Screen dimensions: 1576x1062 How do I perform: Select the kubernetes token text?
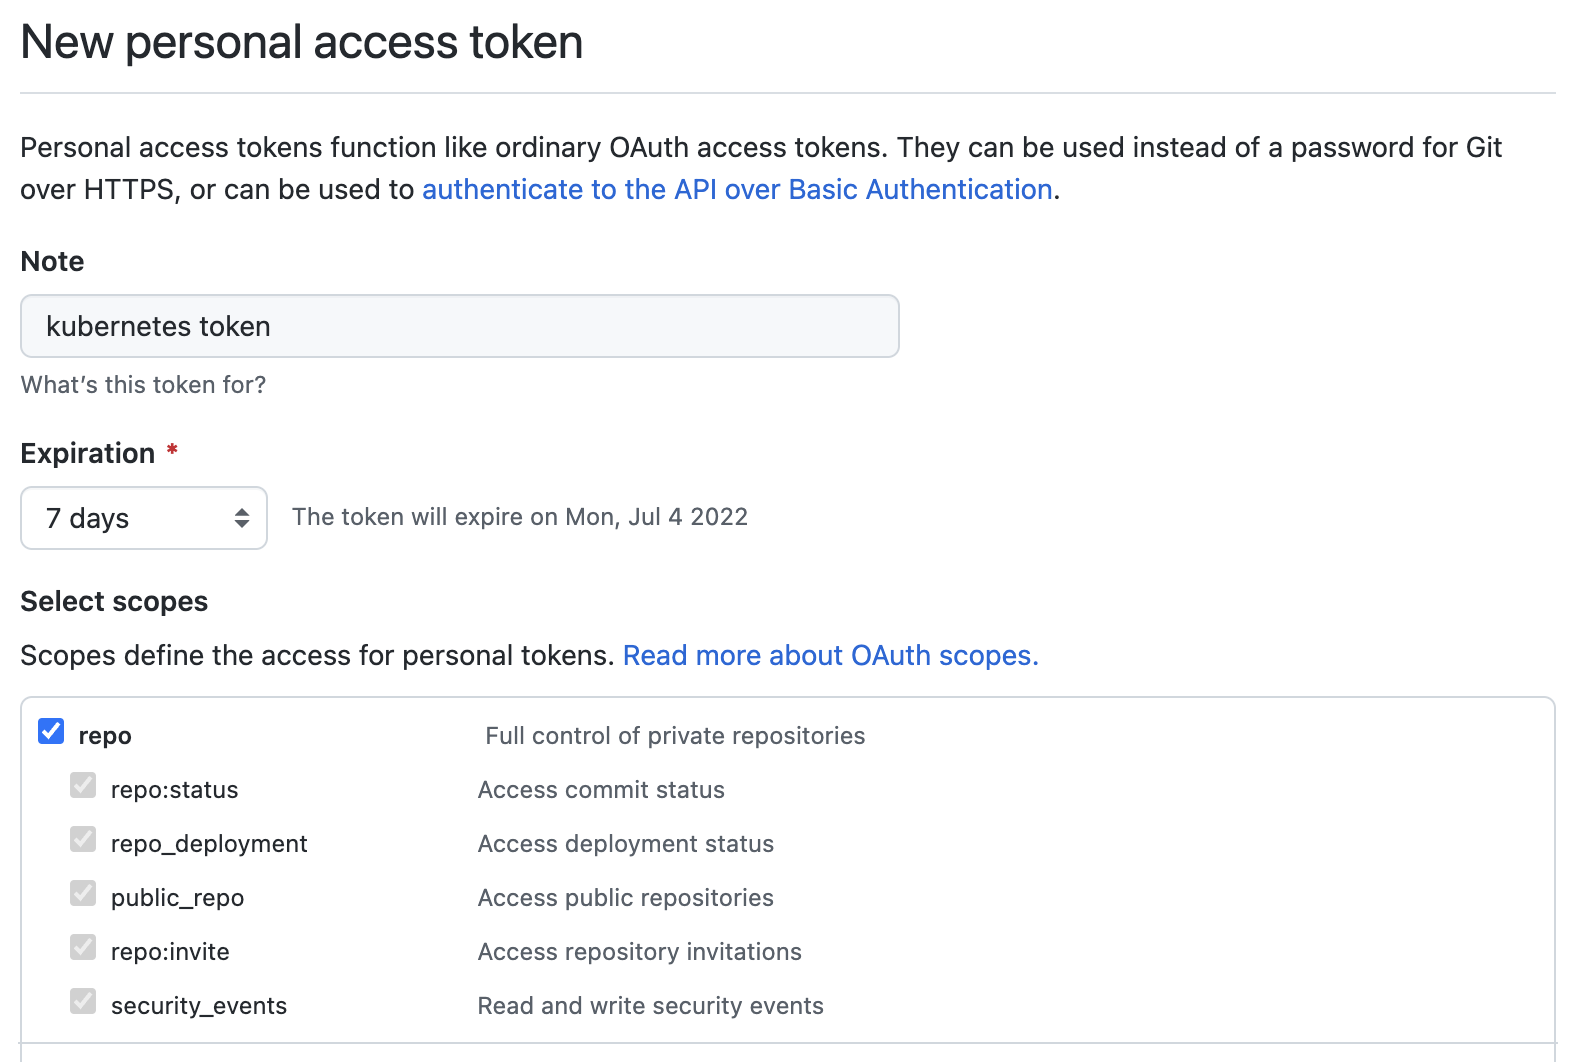(x=157, y=326)
